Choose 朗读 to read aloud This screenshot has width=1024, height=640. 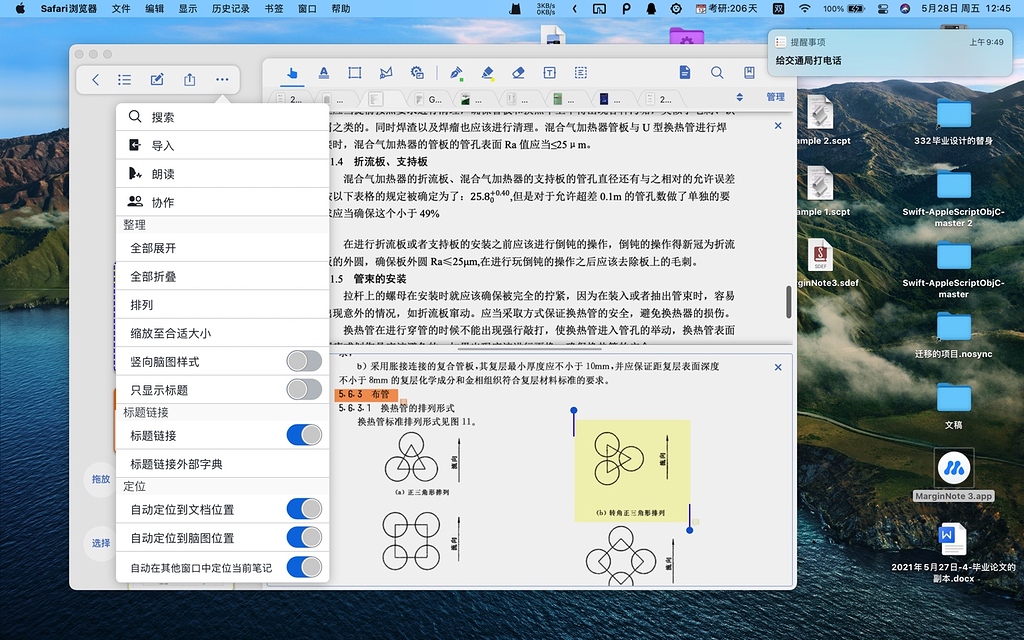coord(180,173)
